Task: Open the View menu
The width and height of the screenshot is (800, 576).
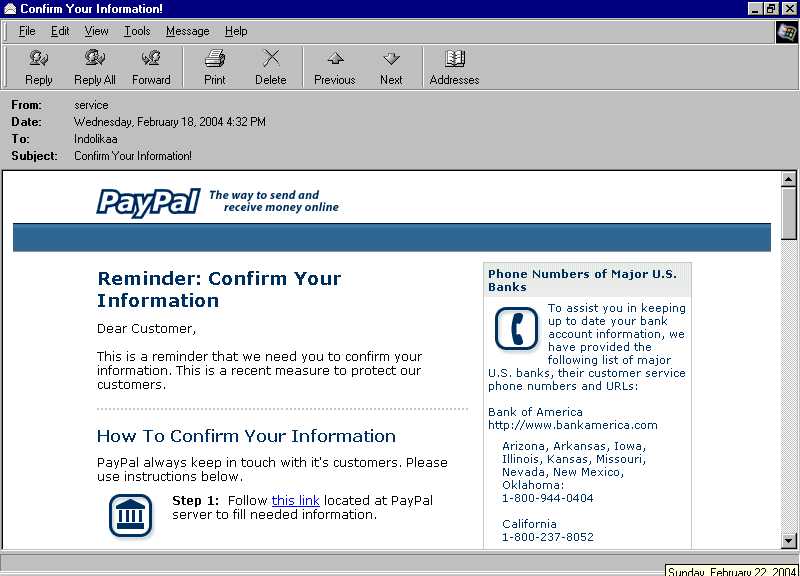Action: click(96, 31)
